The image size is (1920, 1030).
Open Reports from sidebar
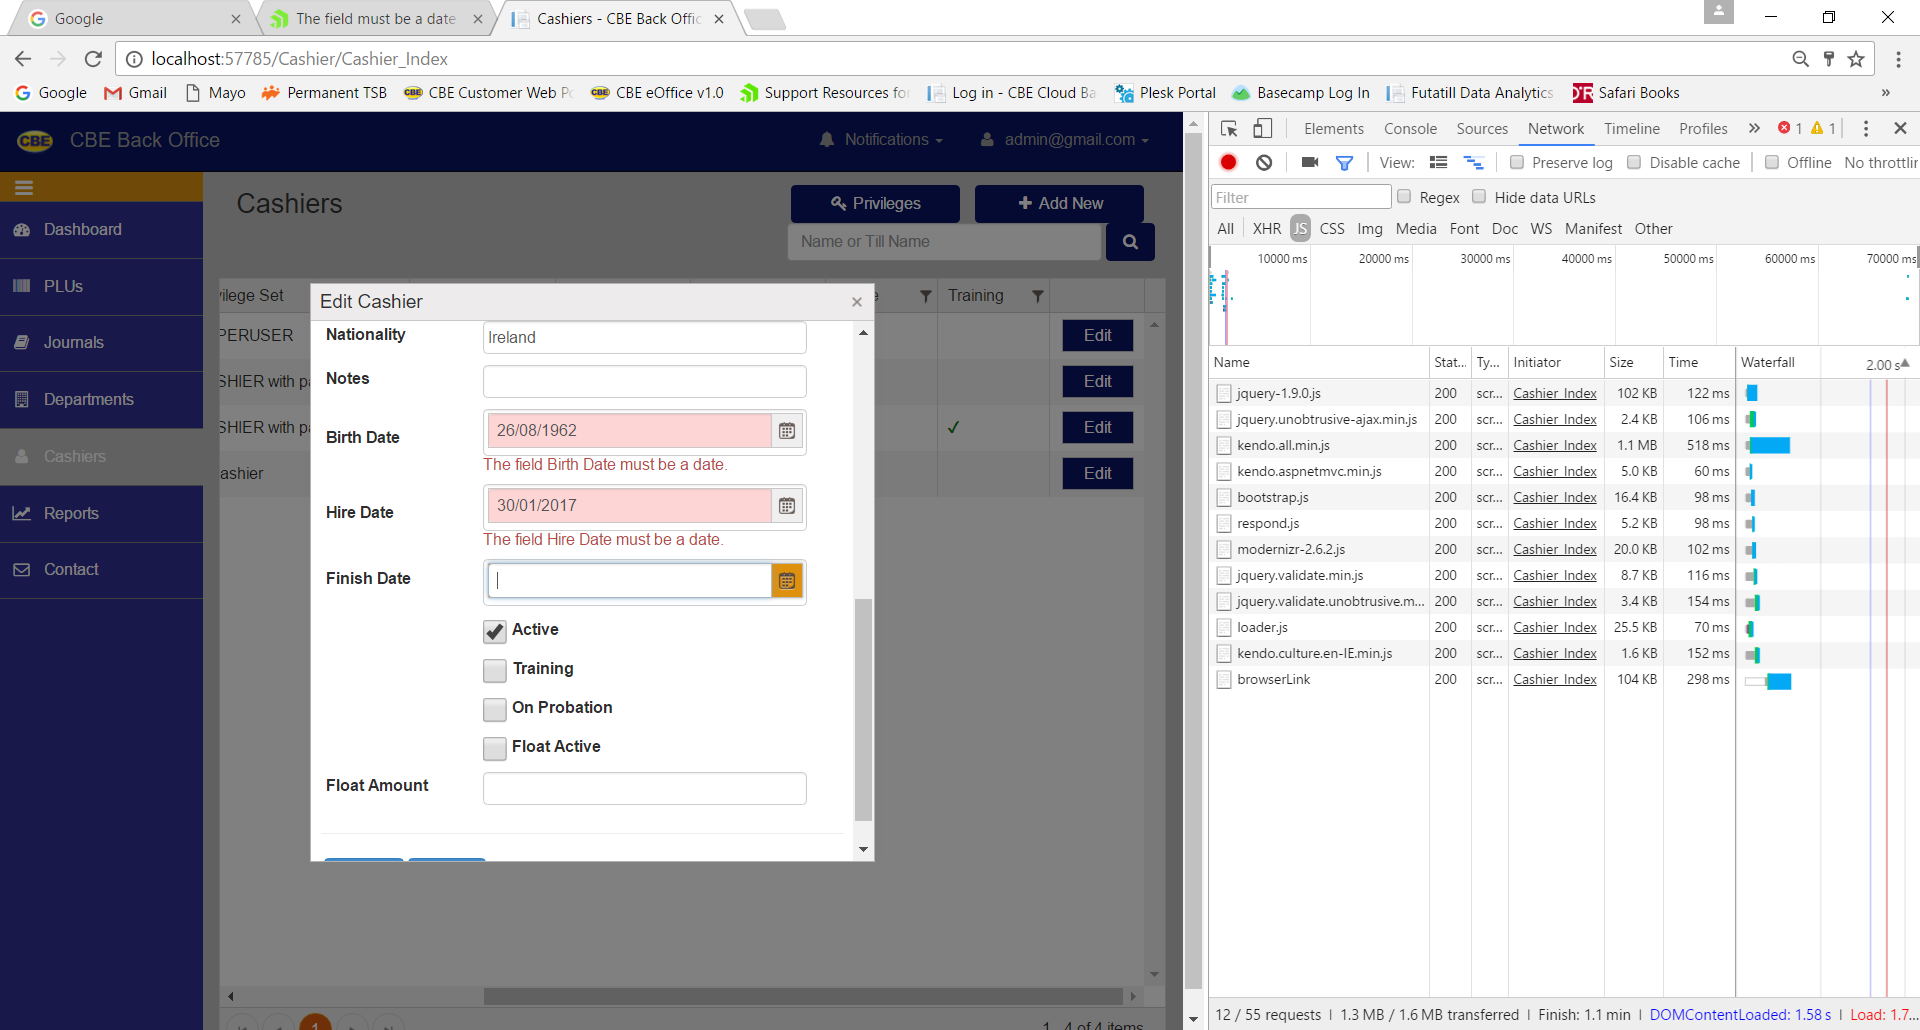click(101, 514)
